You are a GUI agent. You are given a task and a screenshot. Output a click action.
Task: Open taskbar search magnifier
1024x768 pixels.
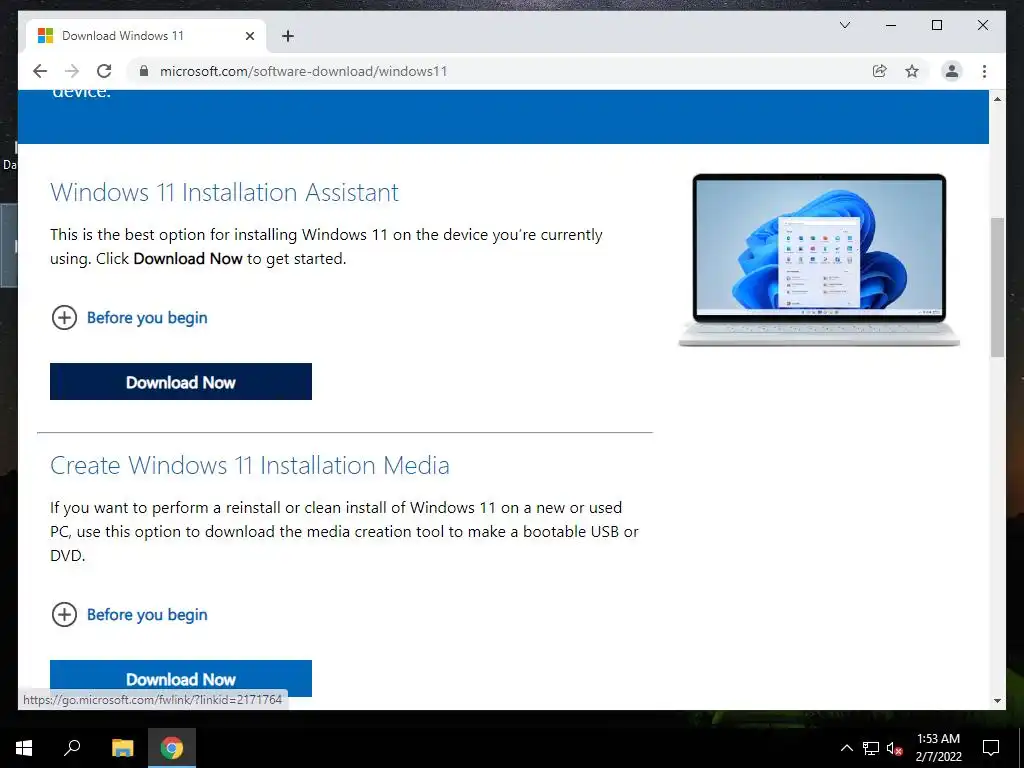pos(72,748)
